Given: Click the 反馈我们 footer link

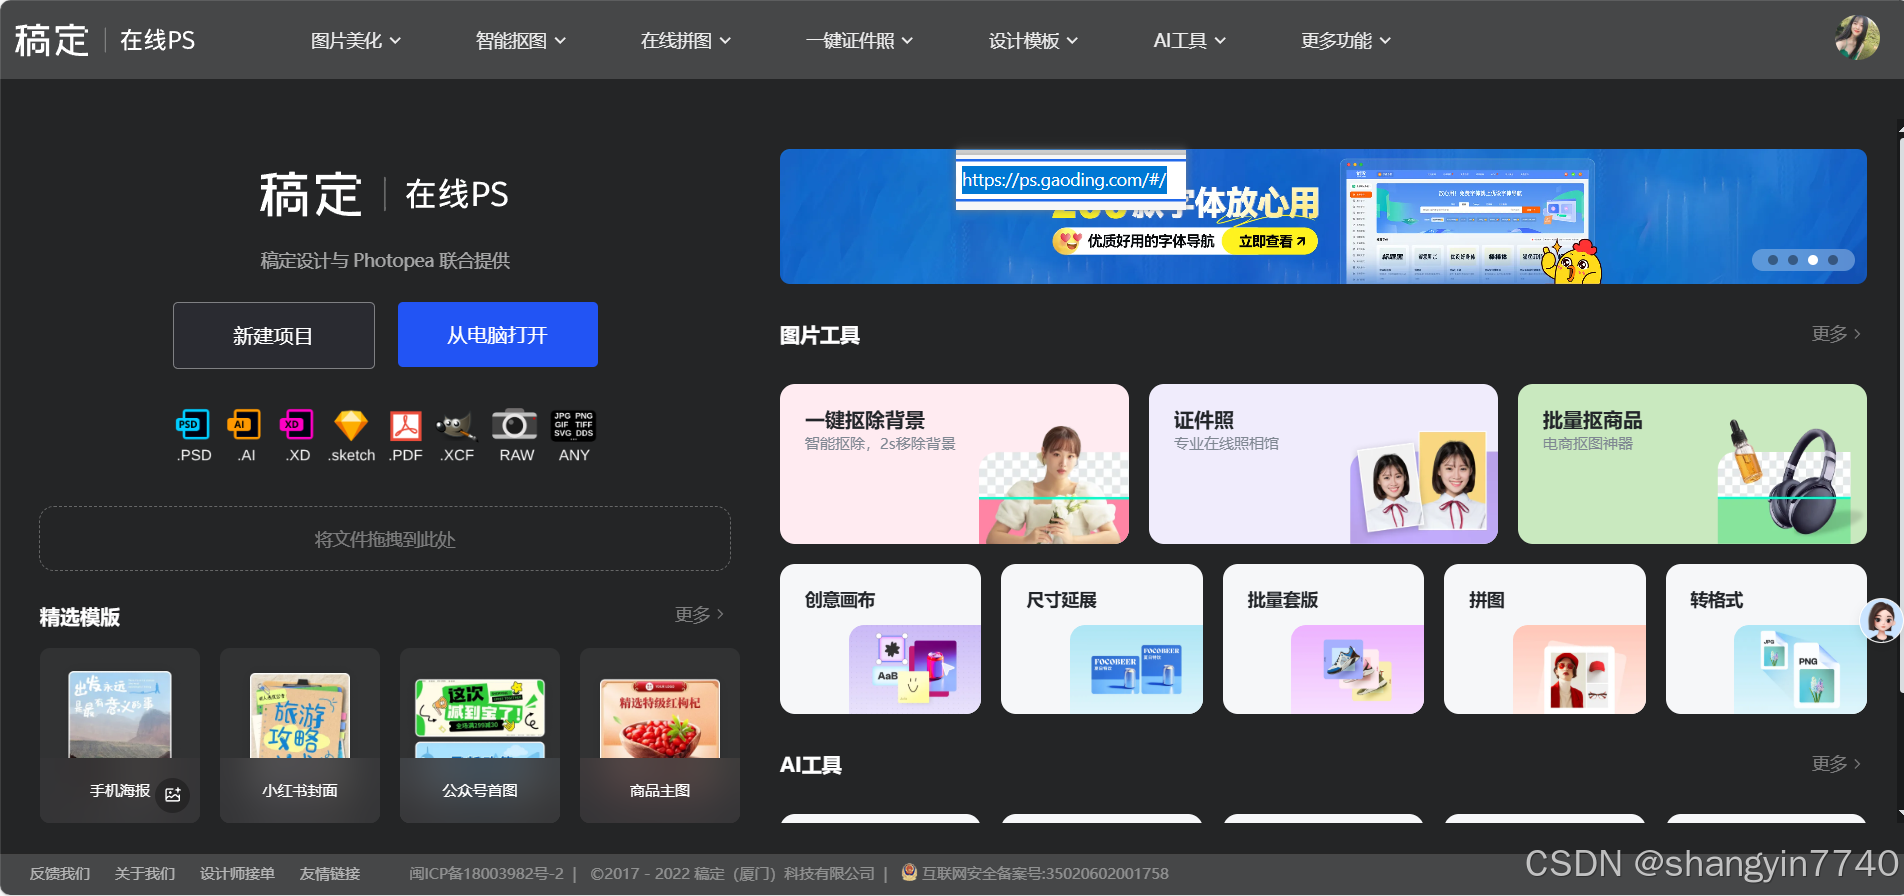Looking at the screenshot, I should click(x=60, y=873).
